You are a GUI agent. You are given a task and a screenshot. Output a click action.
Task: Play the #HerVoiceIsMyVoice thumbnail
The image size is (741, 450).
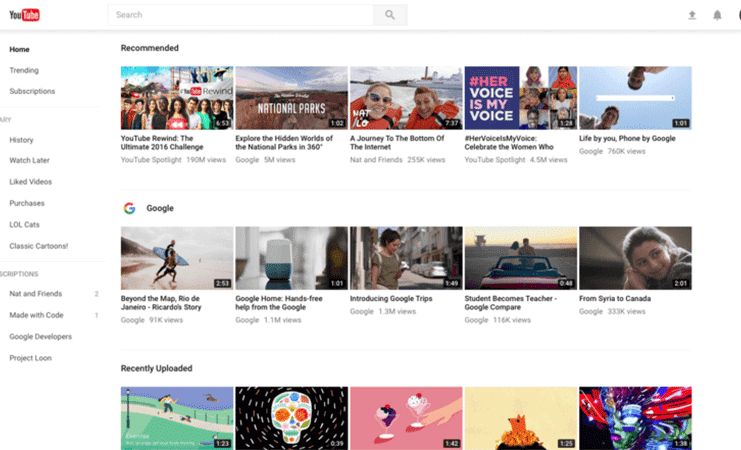point(521,98)
